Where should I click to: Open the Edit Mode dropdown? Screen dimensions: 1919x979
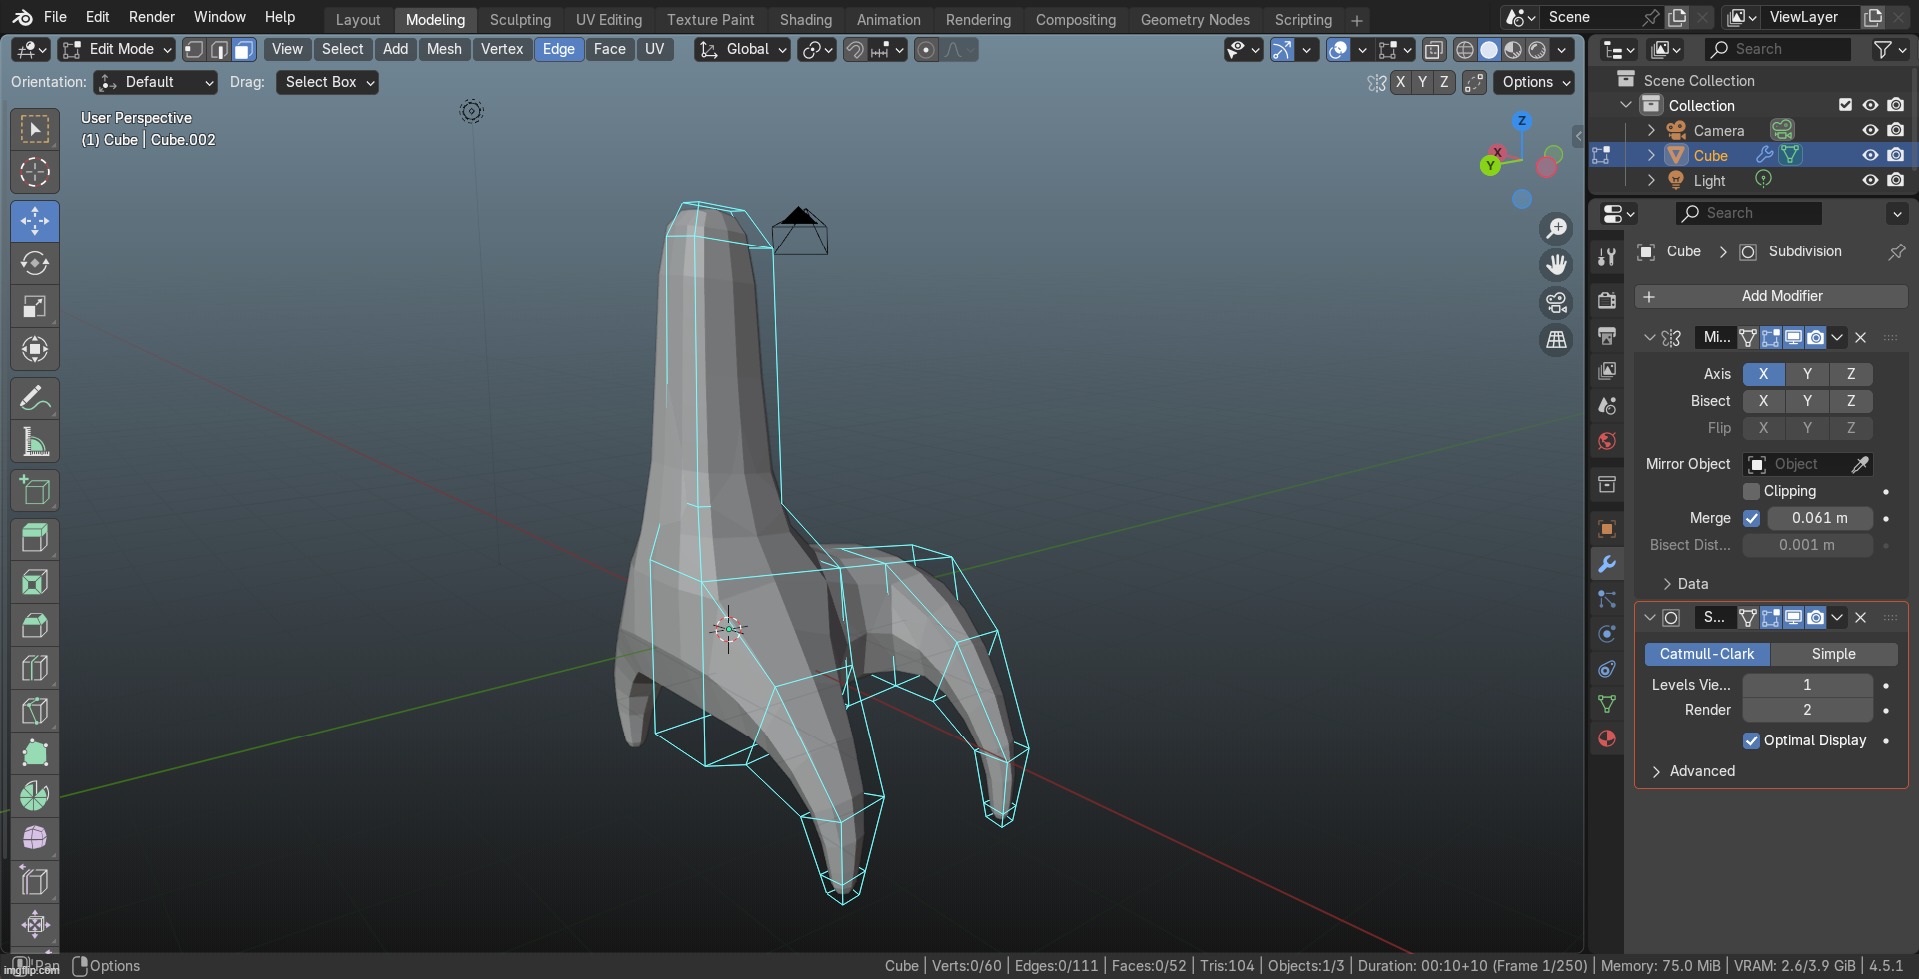click(x=117, y=49)
